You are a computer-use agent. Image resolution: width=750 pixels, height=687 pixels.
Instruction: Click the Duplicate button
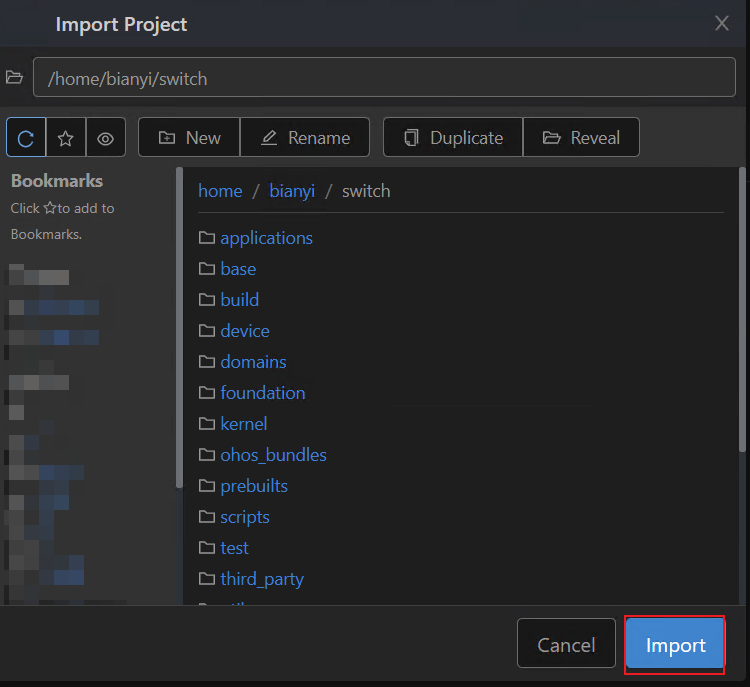coord(453,138)
